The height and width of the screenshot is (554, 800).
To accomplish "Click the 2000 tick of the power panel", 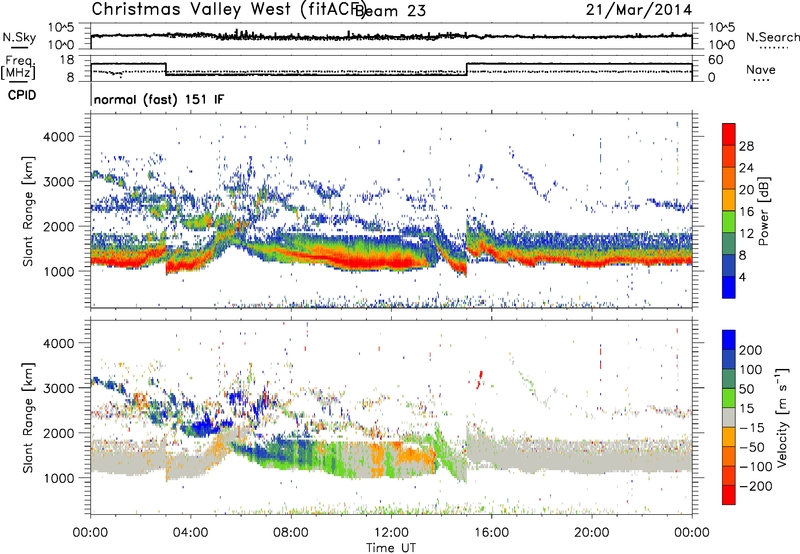I will 58,226.
